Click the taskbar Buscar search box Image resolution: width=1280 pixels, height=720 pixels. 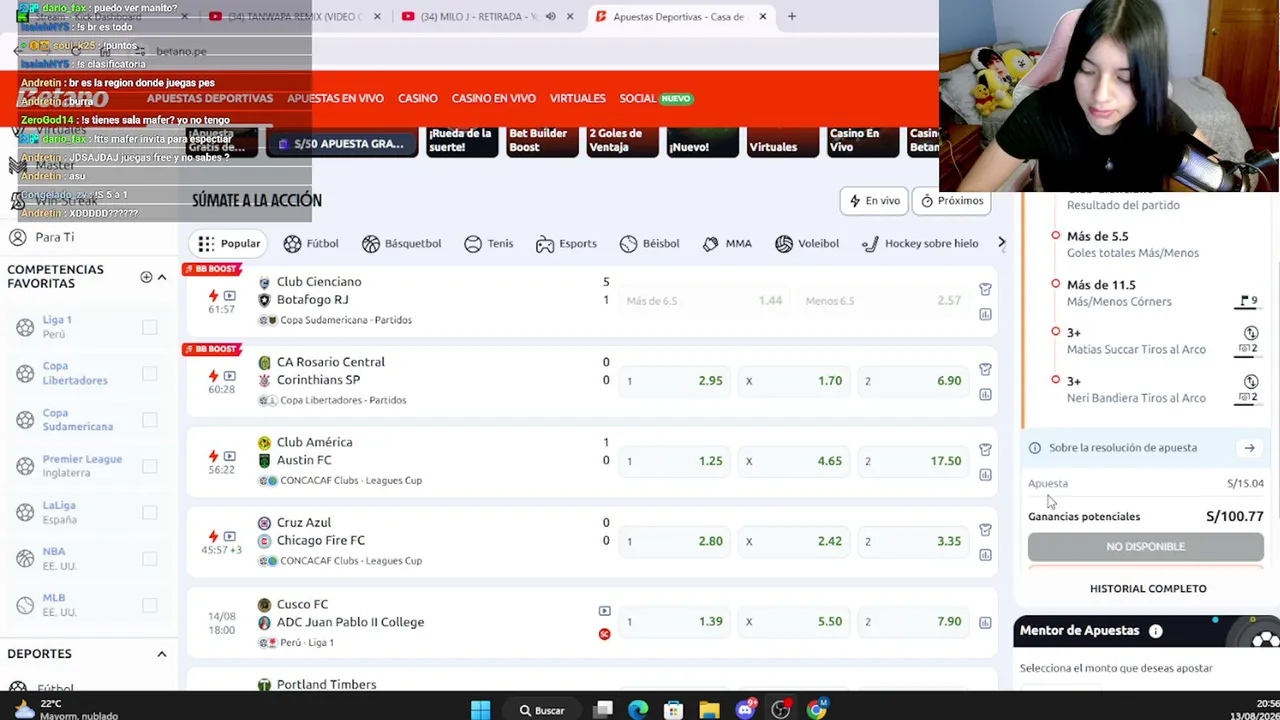[x=542, y=710]
